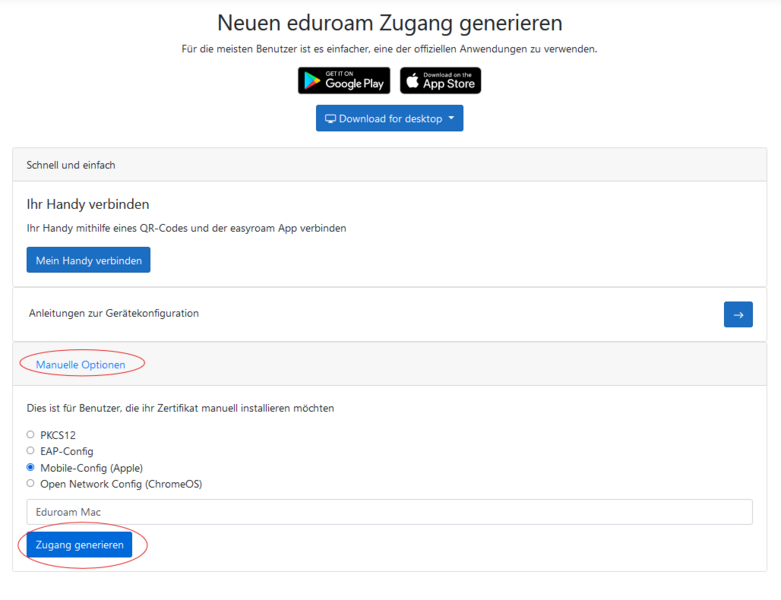Open the Google Play store badge
The image size is (781, 600).
coord(343,81)
